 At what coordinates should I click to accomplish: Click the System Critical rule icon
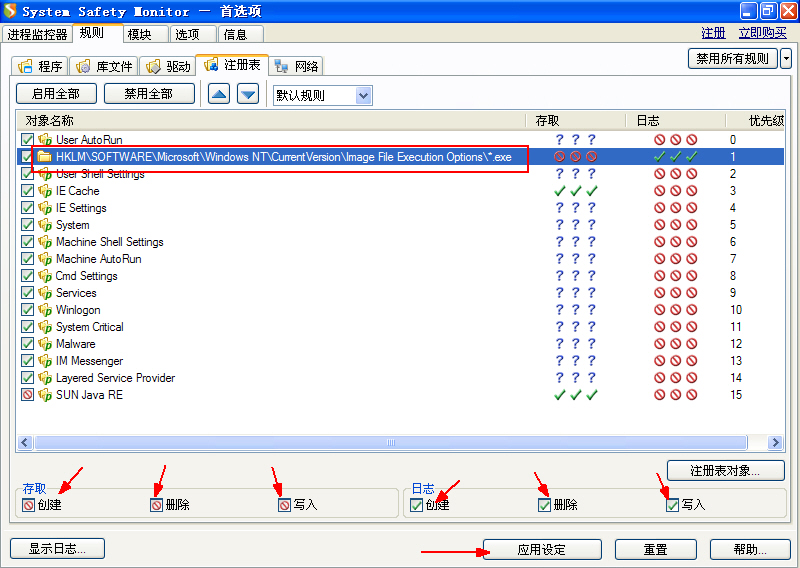click(45, 327)
